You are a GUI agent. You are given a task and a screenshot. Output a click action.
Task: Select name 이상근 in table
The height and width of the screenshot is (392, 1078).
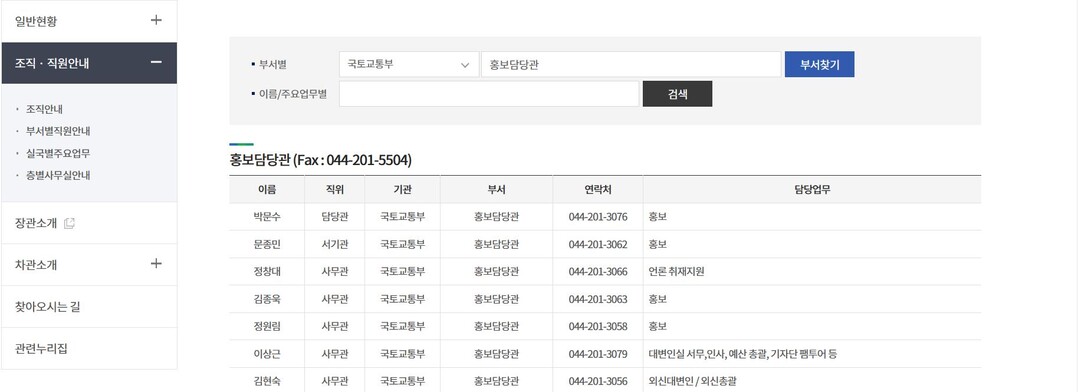(267, 354)
